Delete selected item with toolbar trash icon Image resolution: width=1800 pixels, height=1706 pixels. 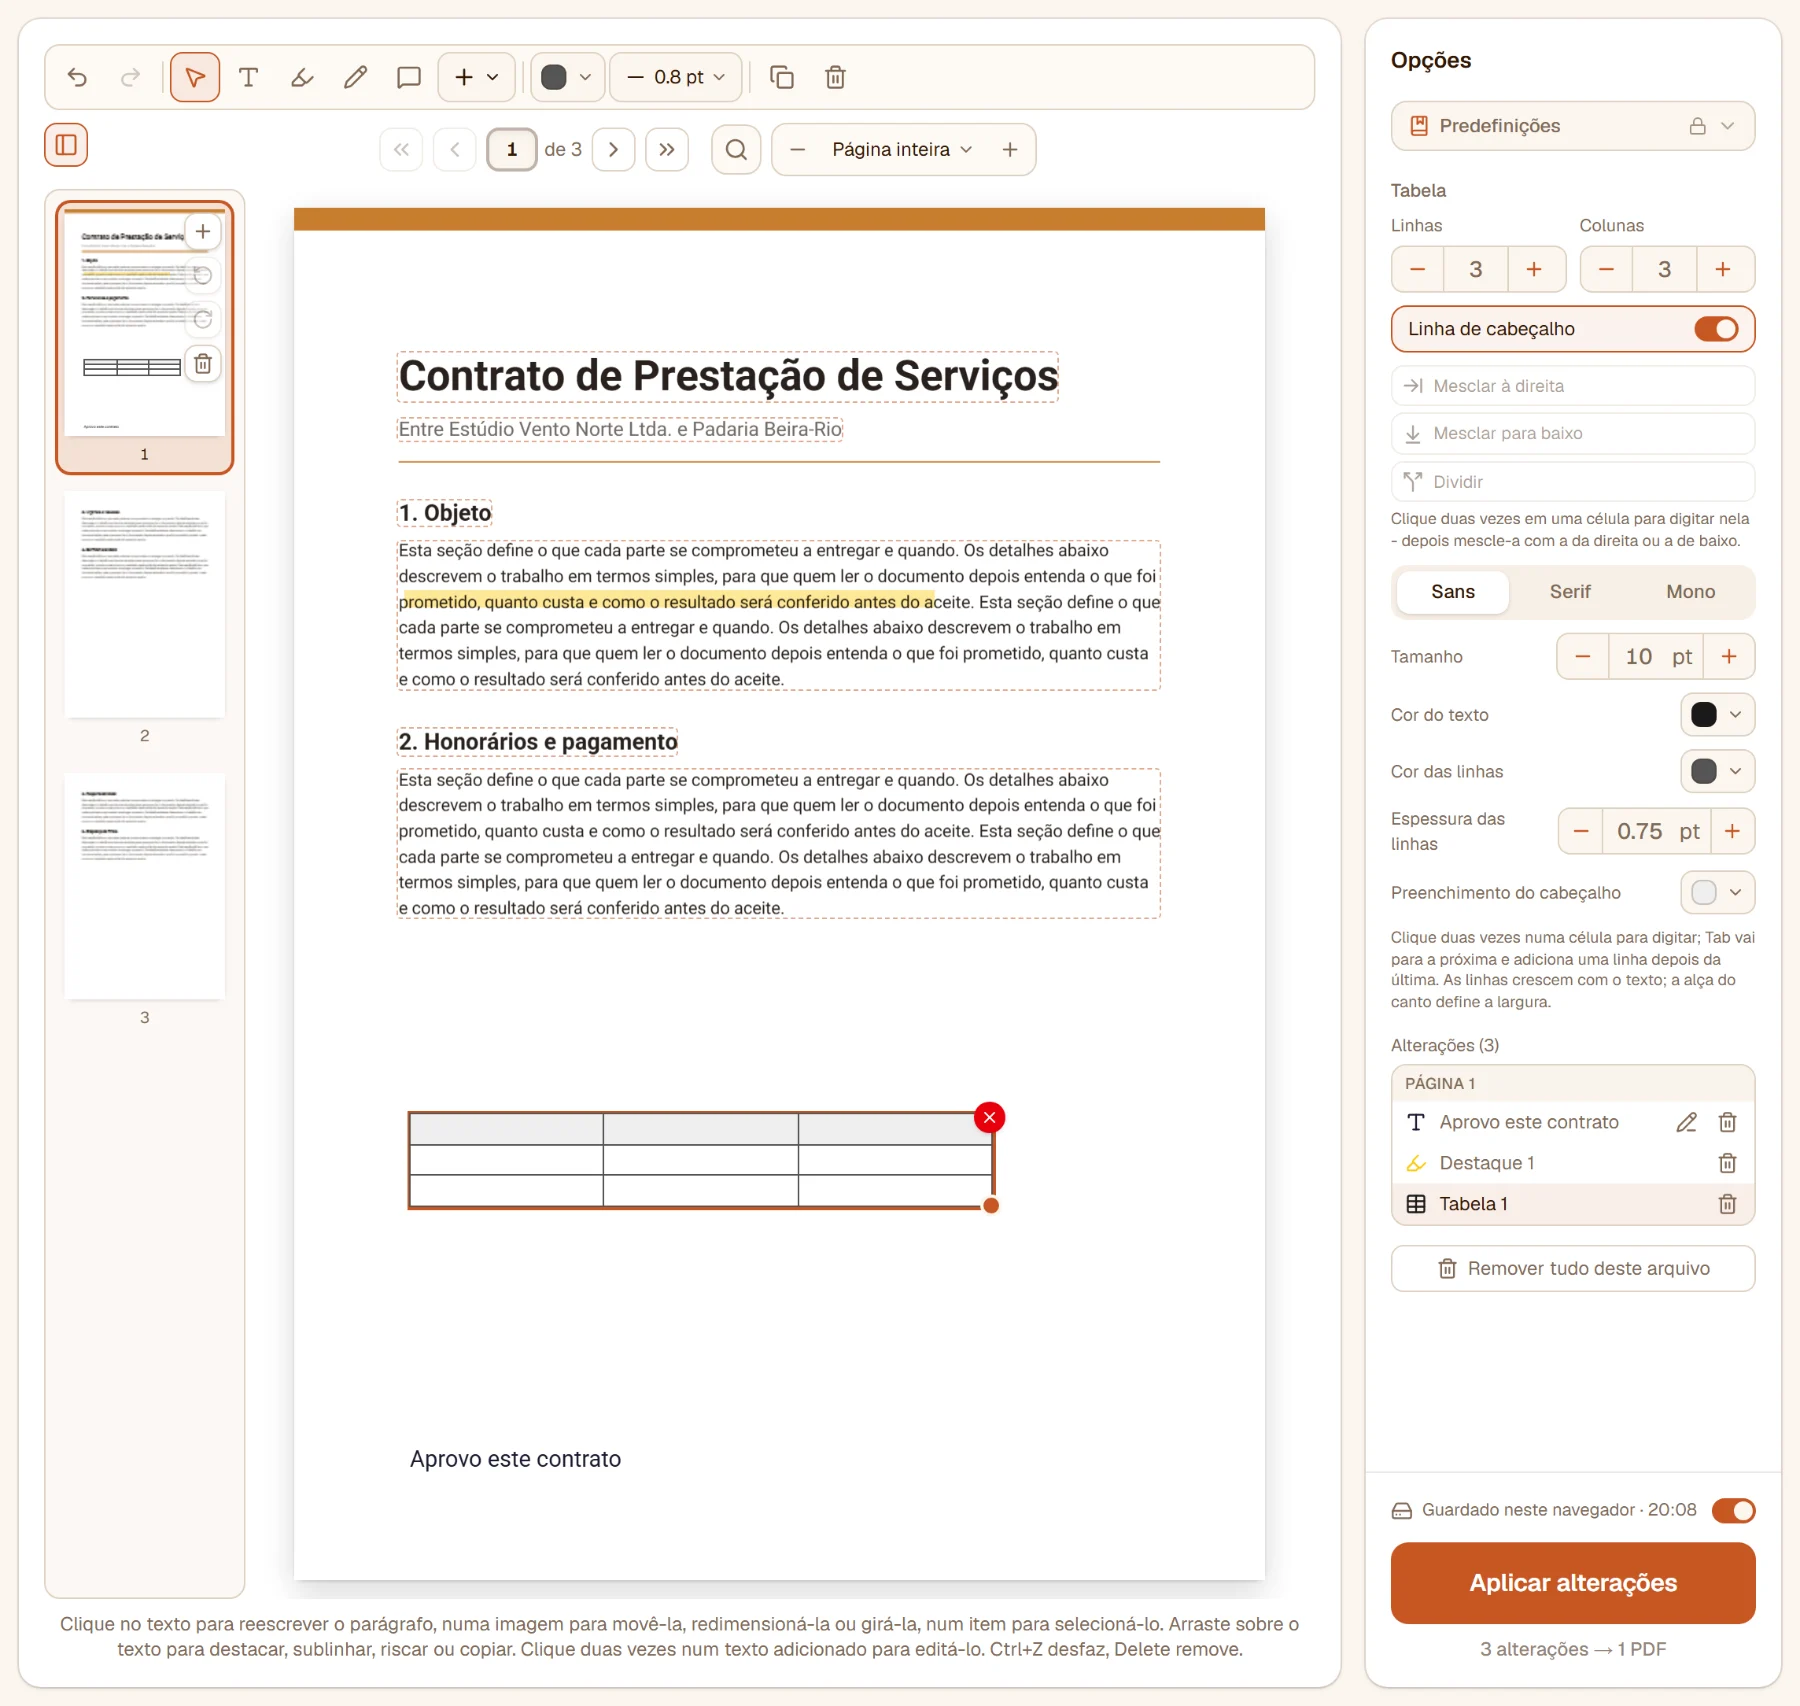(x=836, y=77)
